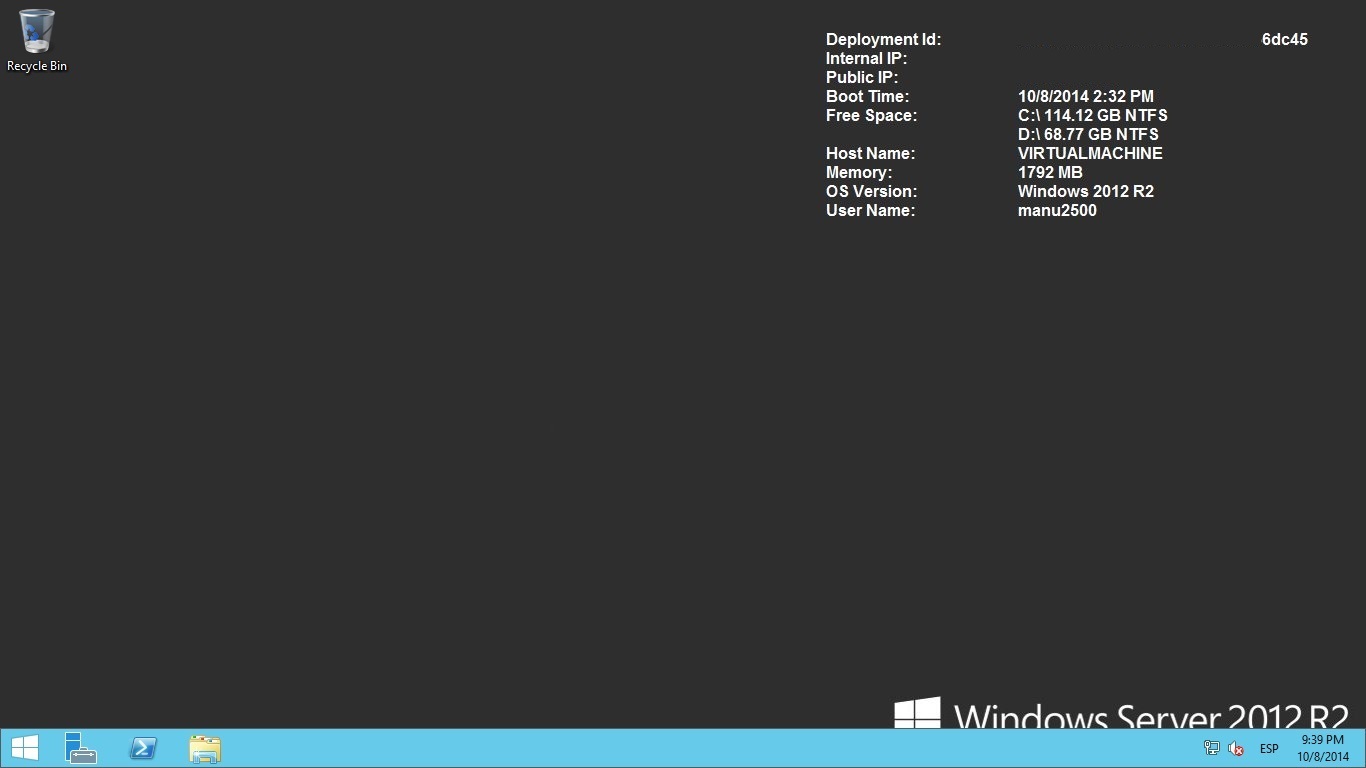1366x768 pixels.
Task: Open the Recycle Bin desktop icon
Action: pyautogui.click(x=37, y=40)
